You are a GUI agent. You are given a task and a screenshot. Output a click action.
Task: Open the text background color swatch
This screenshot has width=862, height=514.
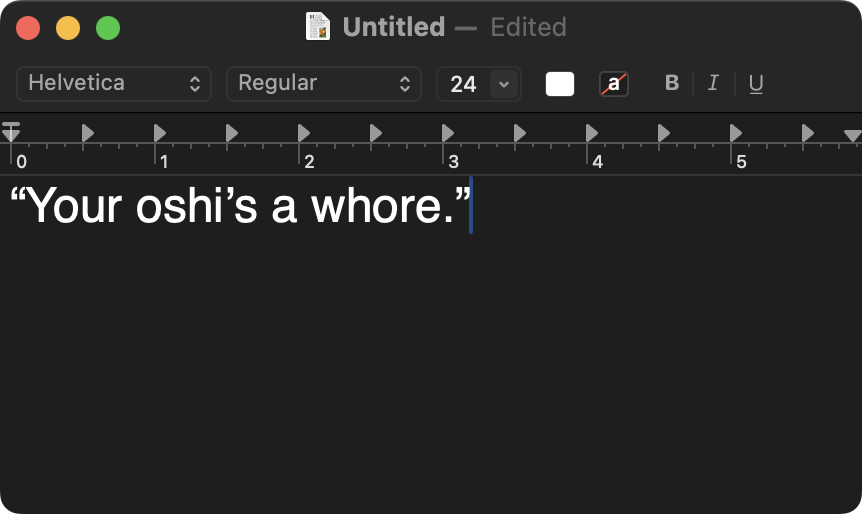pos(614,84)
